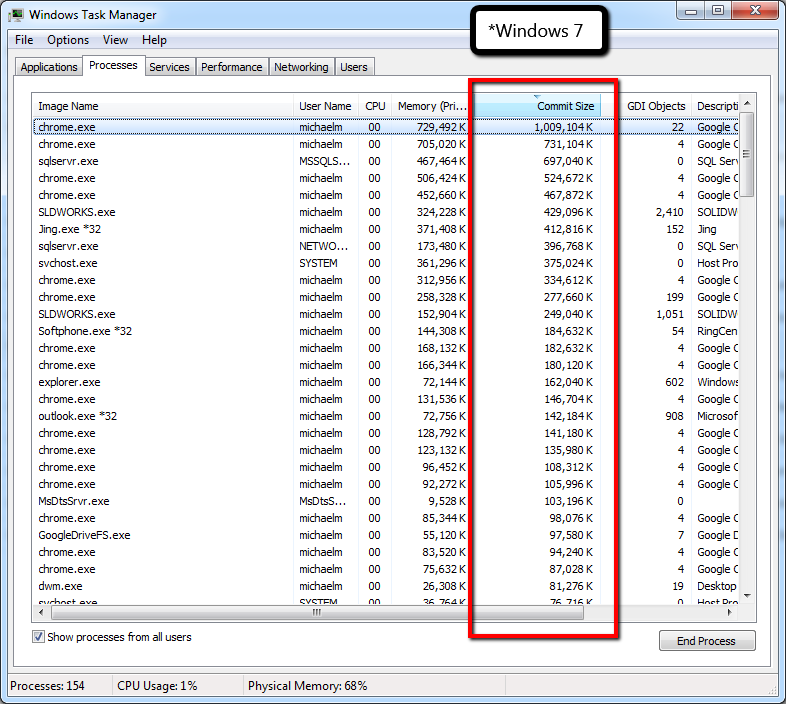Image resolution: width=786 pixels, height=704 pixels.
Task: Select the Jing.exe *32 process
Action: [x=386, y=229]
